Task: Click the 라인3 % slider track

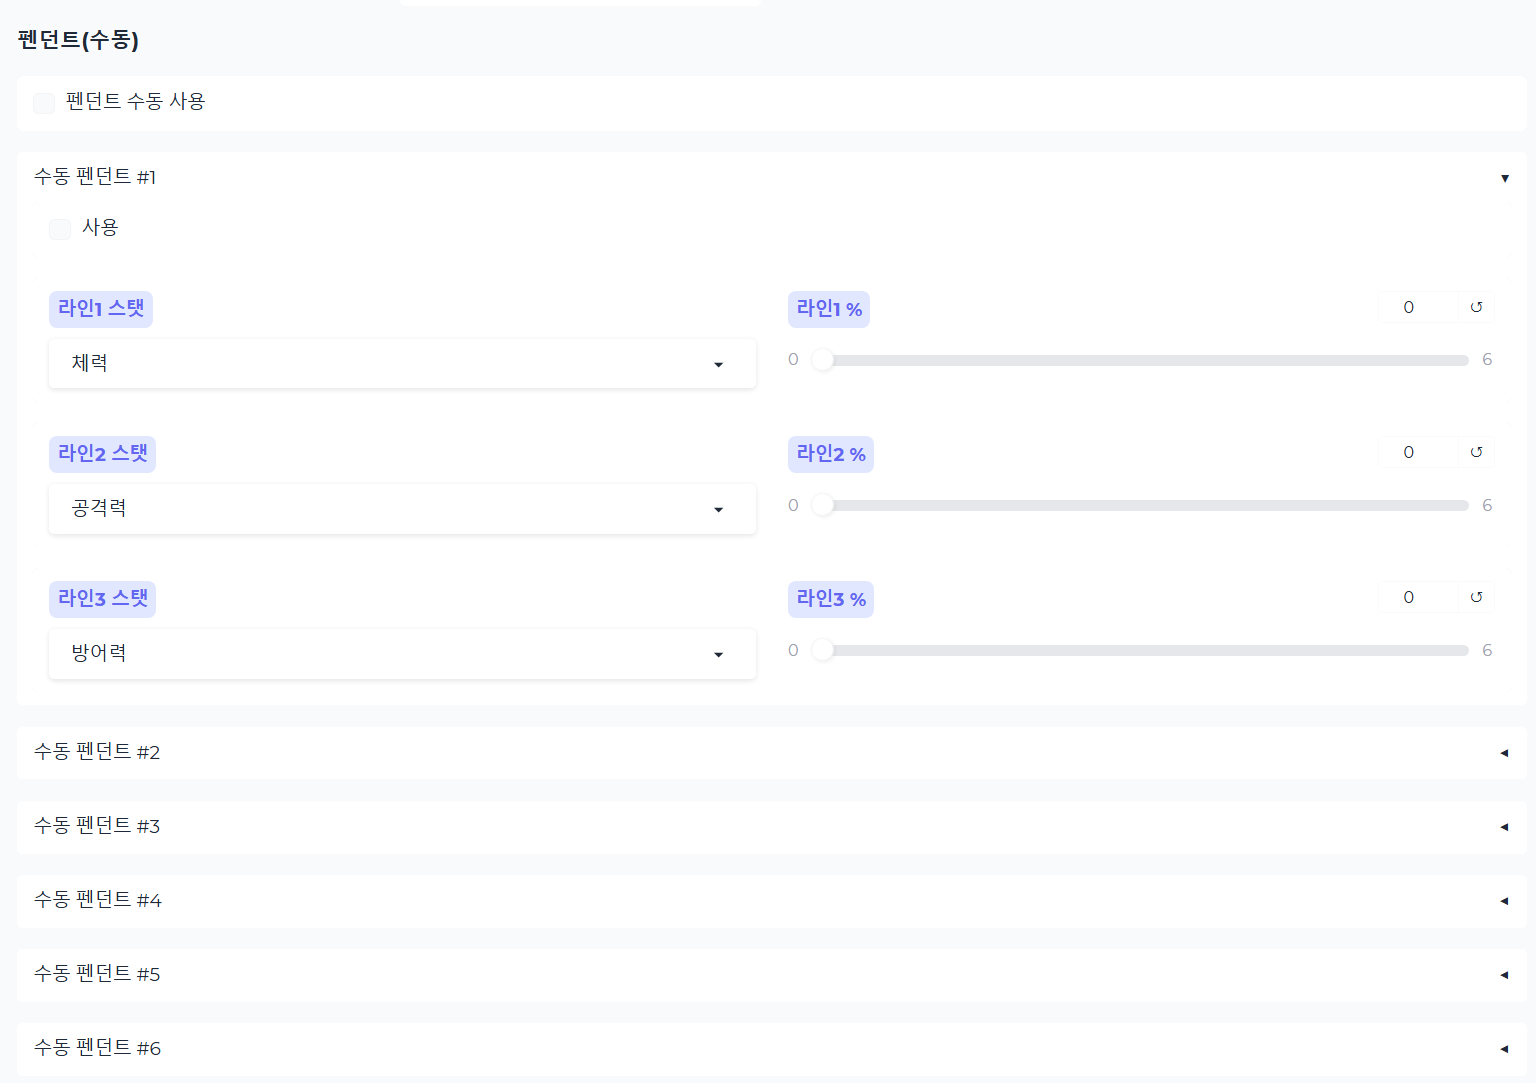Action: (1145, 650)
